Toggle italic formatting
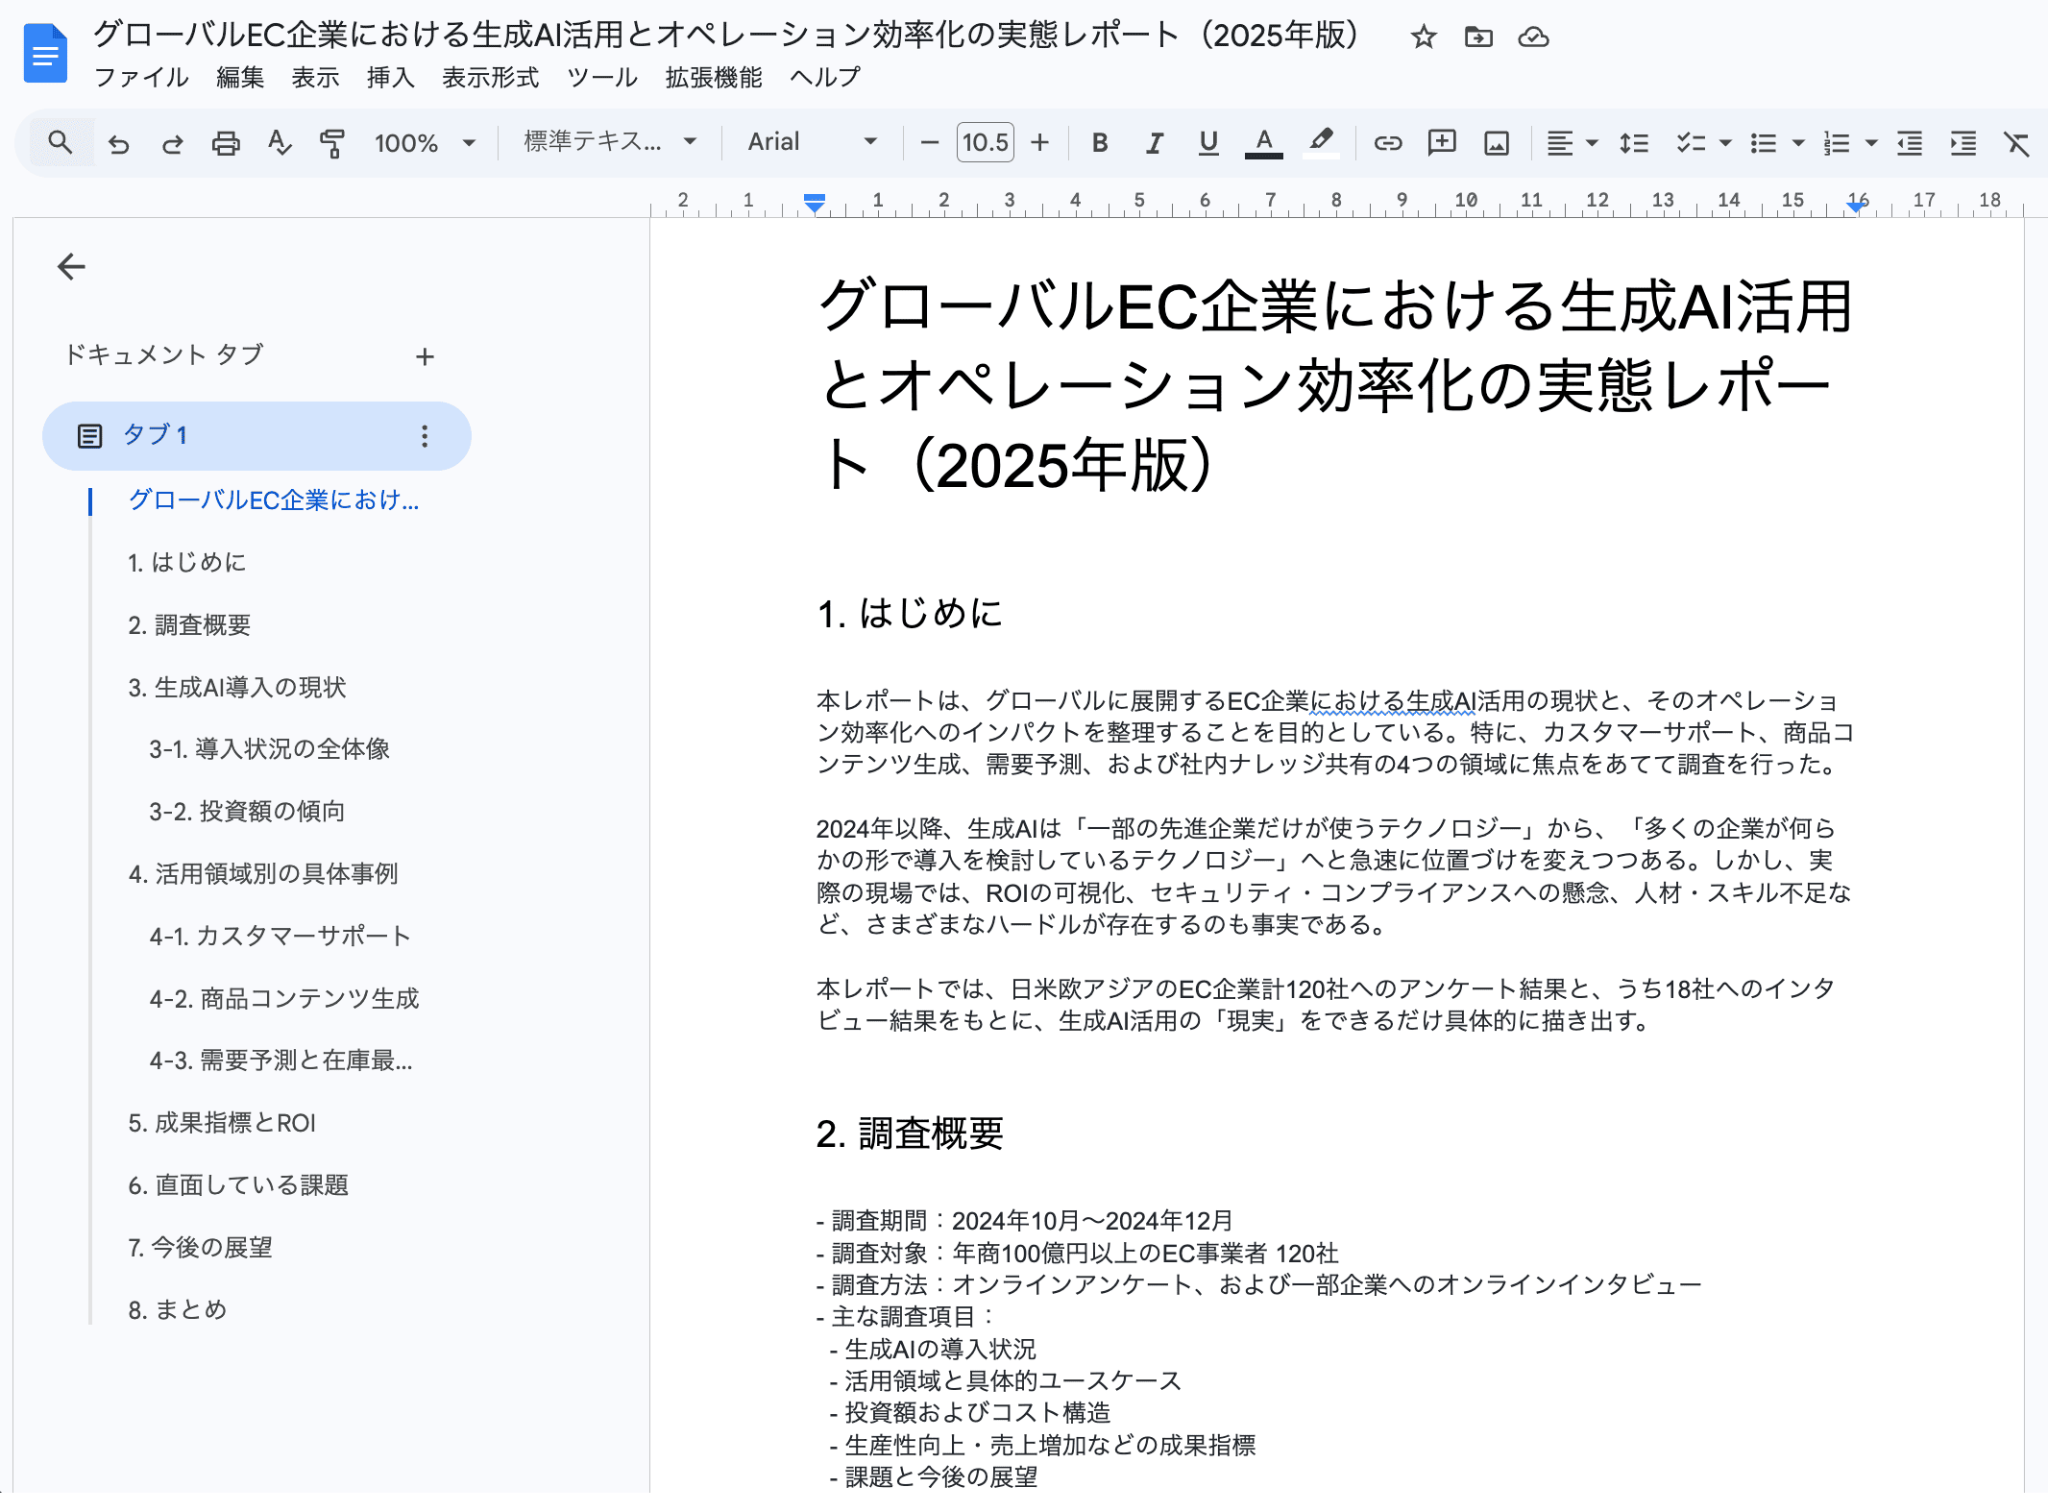This screenshot has height=1493, width=2048. [x=1154, y=143]
